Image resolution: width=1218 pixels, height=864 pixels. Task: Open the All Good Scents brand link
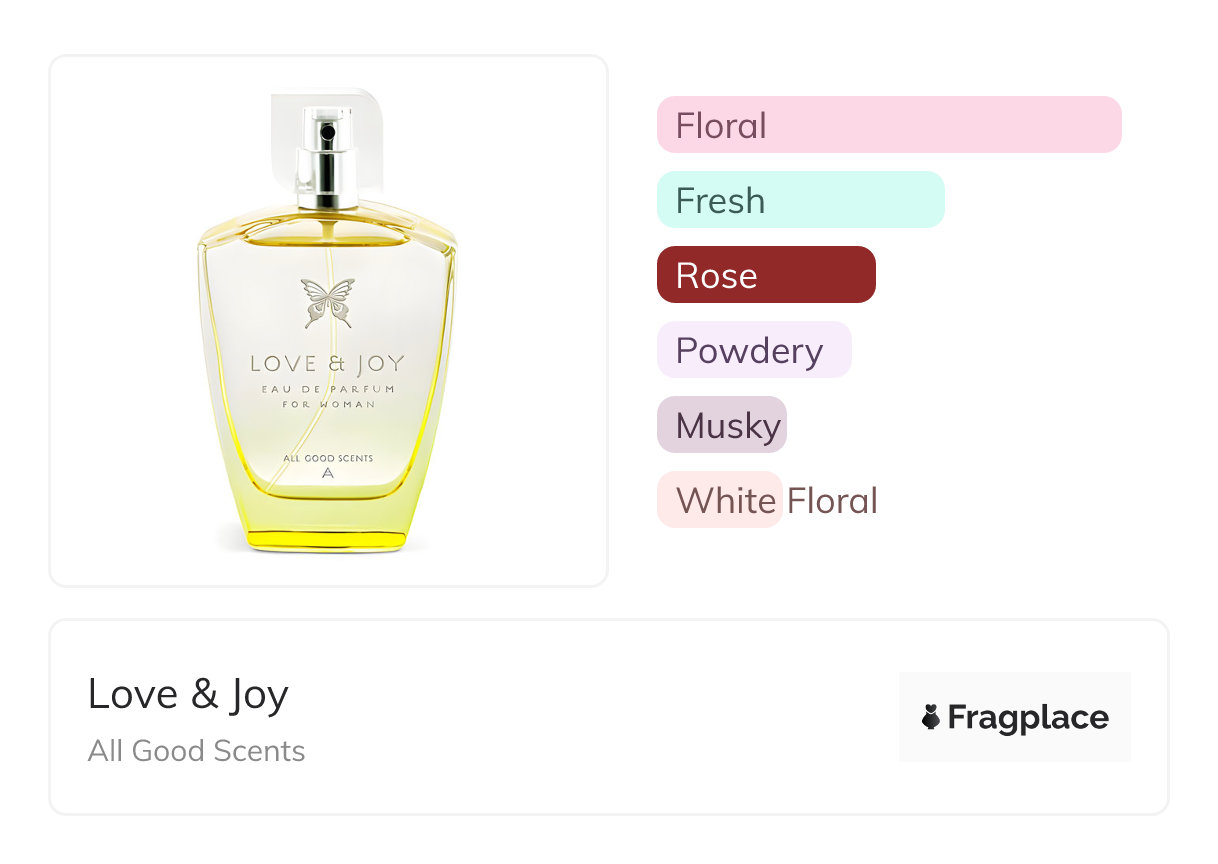click(x=196, y=751)
